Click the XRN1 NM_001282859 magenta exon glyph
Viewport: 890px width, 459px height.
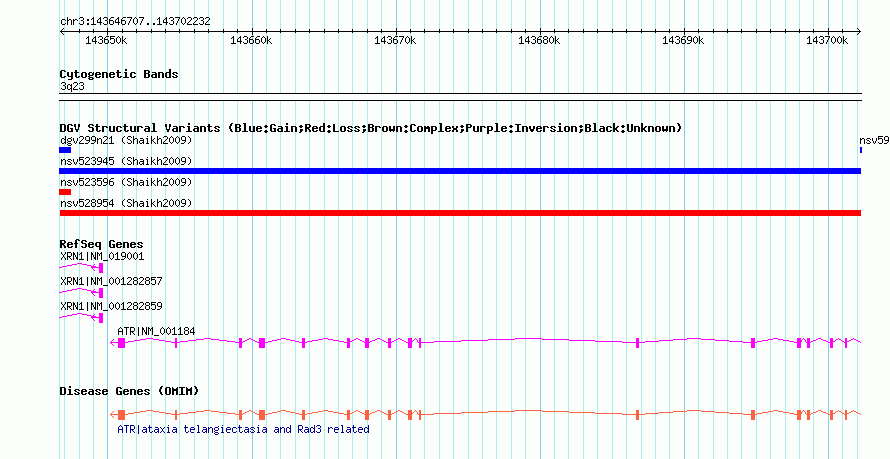pos(101,318)
